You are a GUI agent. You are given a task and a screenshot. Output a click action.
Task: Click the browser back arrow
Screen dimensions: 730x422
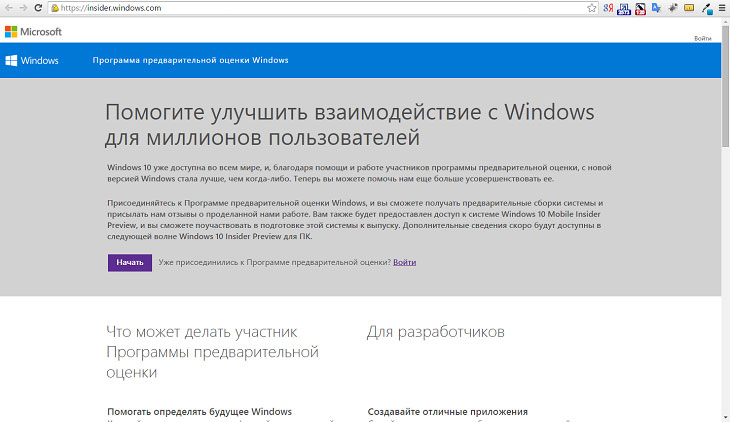pos(9,8)
